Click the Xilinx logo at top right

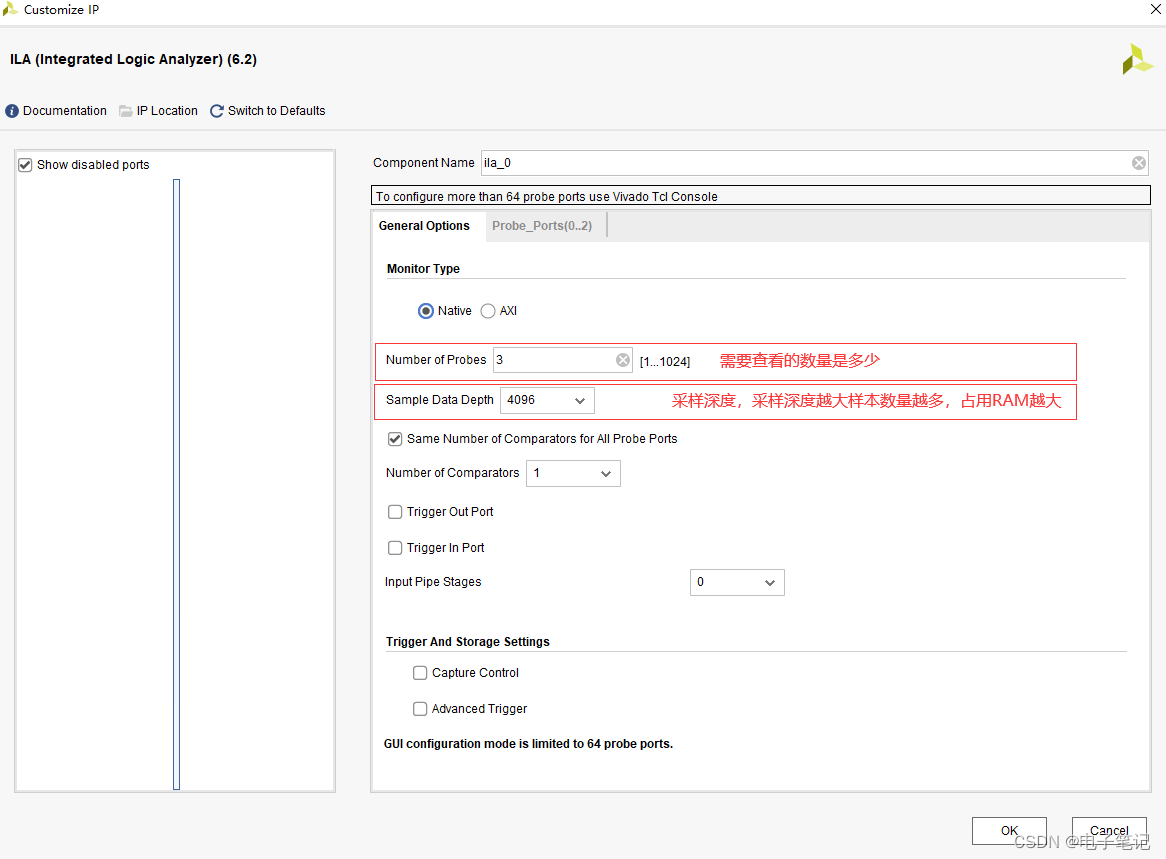tap(1137, 59)
